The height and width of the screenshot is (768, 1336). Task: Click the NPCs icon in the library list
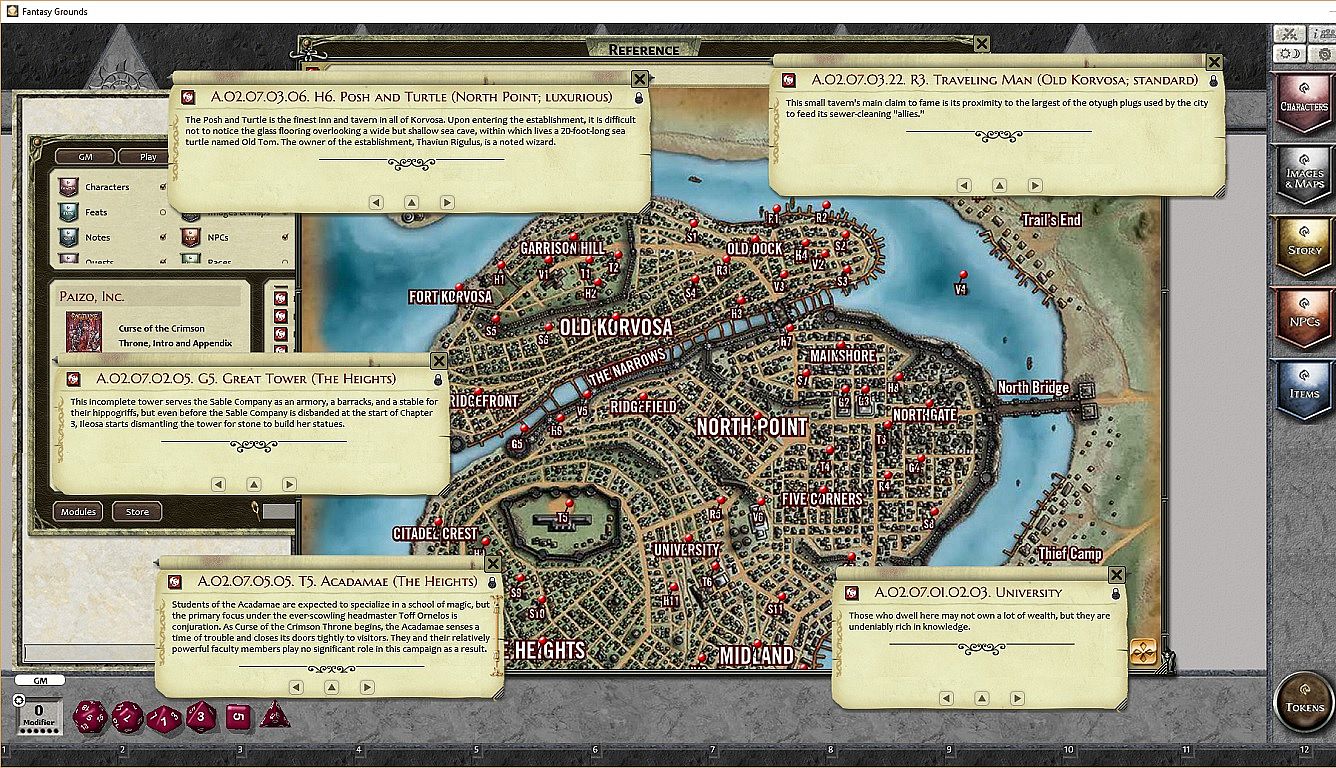(190, 237)
